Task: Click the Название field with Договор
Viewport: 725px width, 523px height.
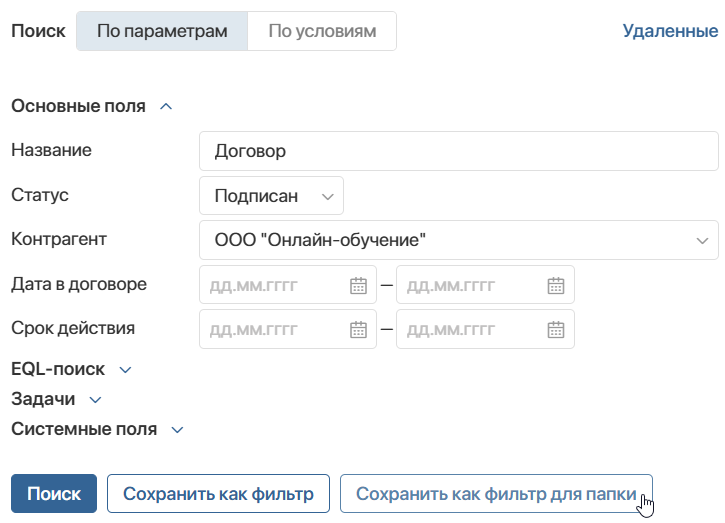Action: pyautogui.click(x=459, y=151)
